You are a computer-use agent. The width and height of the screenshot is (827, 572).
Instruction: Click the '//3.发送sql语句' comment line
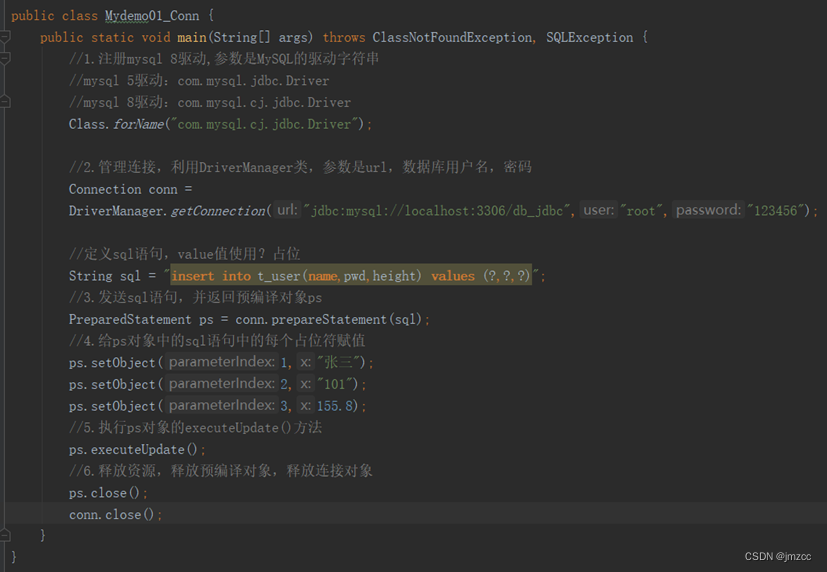click(195, 297)
